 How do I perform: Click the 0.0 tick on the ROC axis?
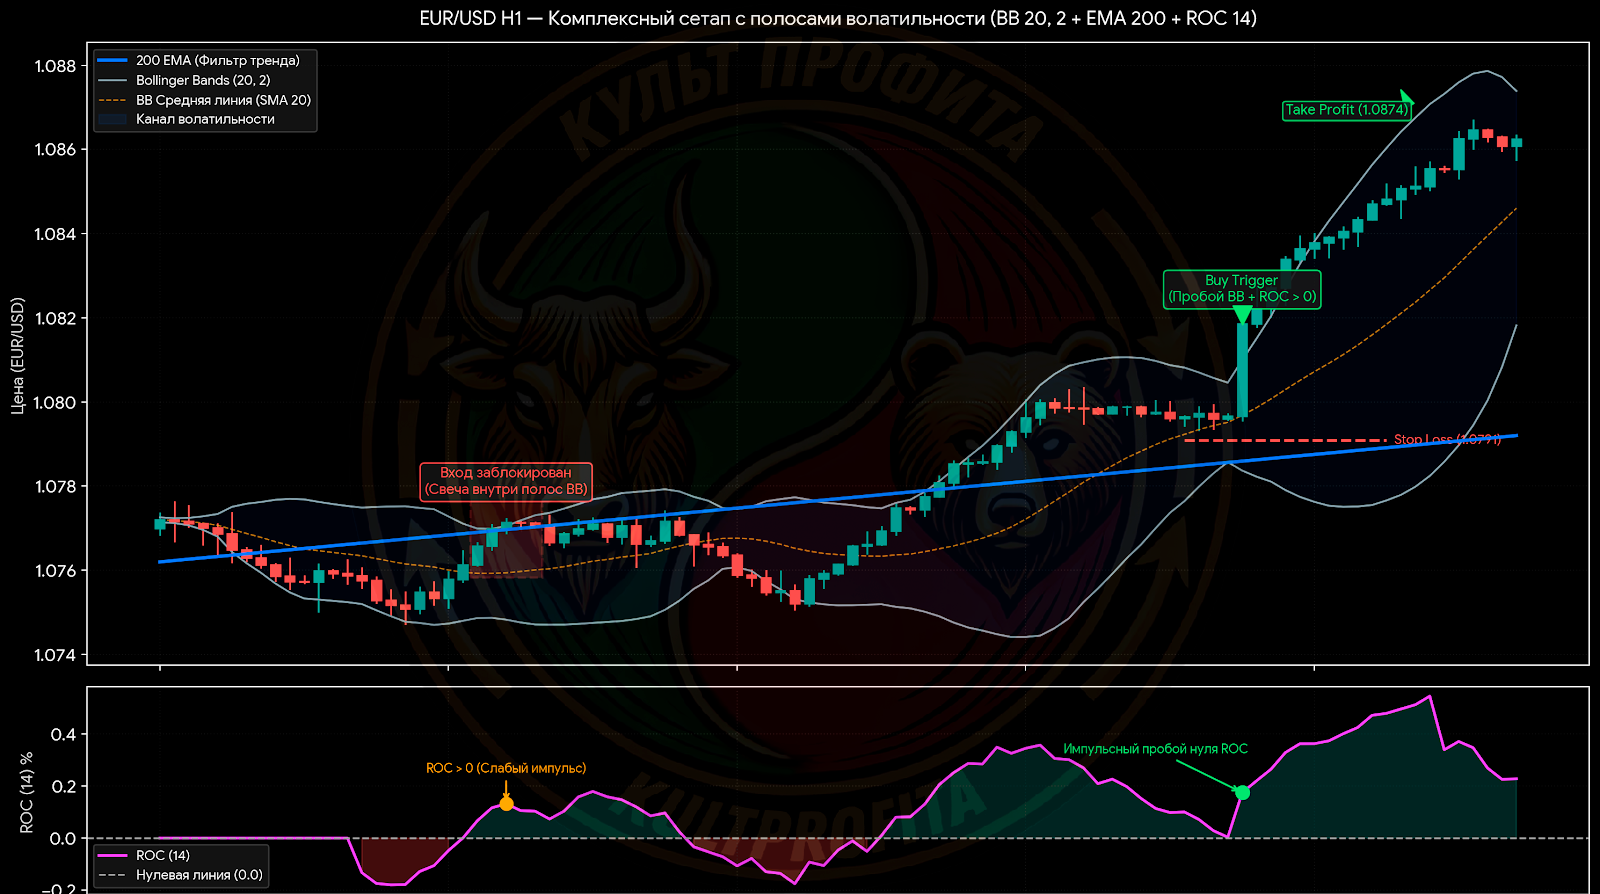coord(63,839)
